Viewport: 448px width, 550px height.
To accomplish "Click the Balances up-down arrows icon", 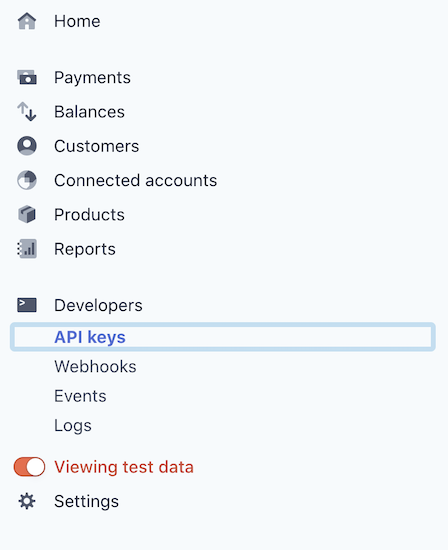I will point(27,112).
